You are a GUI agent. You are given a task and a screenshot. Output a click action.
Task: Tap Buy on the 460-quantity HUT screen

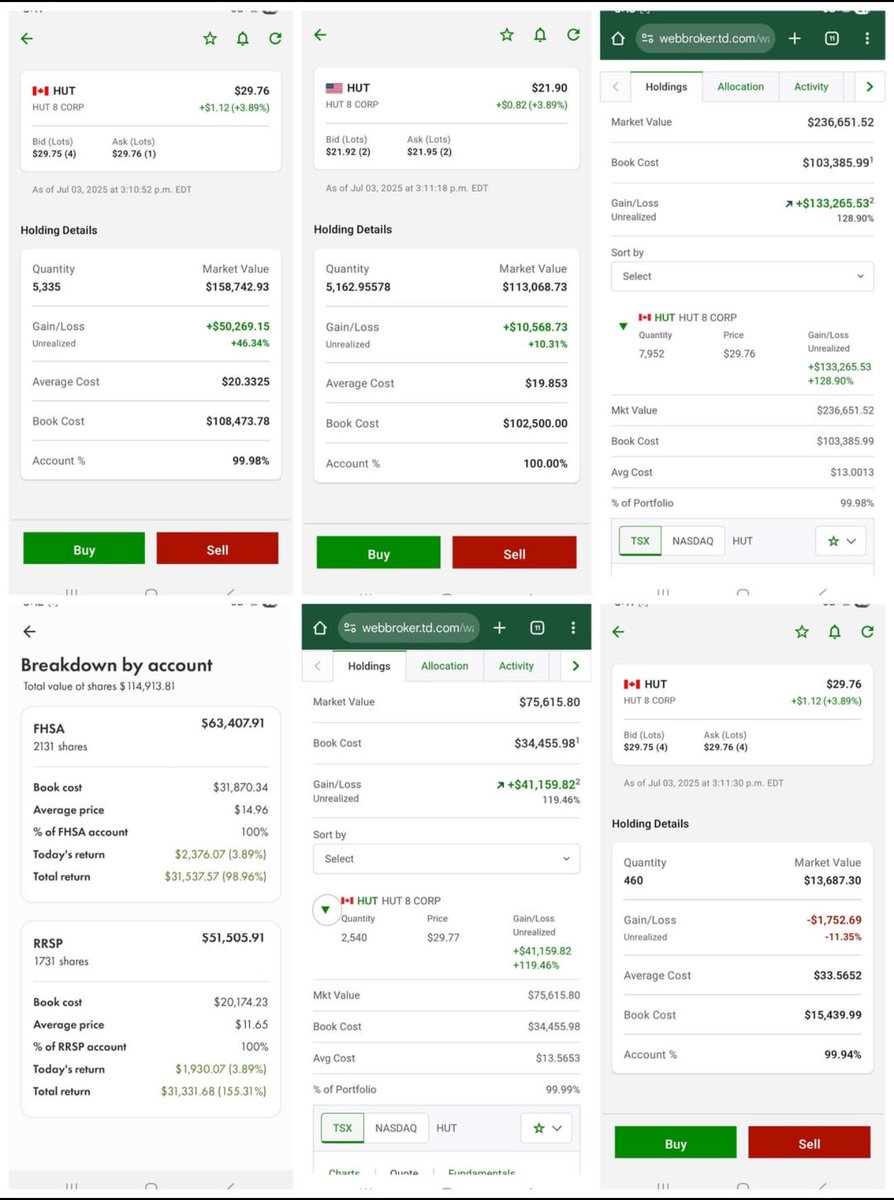point(675,1143)
